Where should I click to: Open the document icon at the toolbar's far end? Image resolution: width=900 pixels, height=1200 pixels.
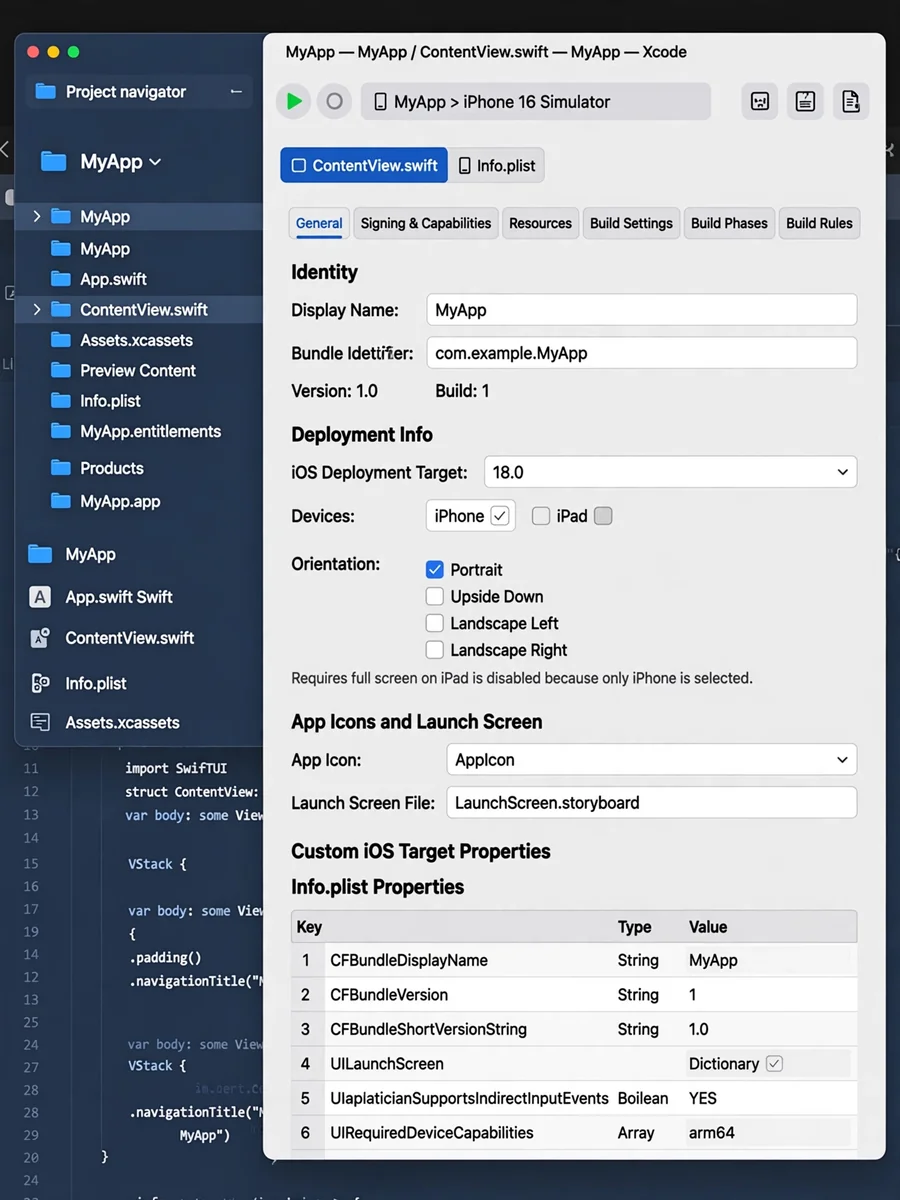click(x=851, y=101)
